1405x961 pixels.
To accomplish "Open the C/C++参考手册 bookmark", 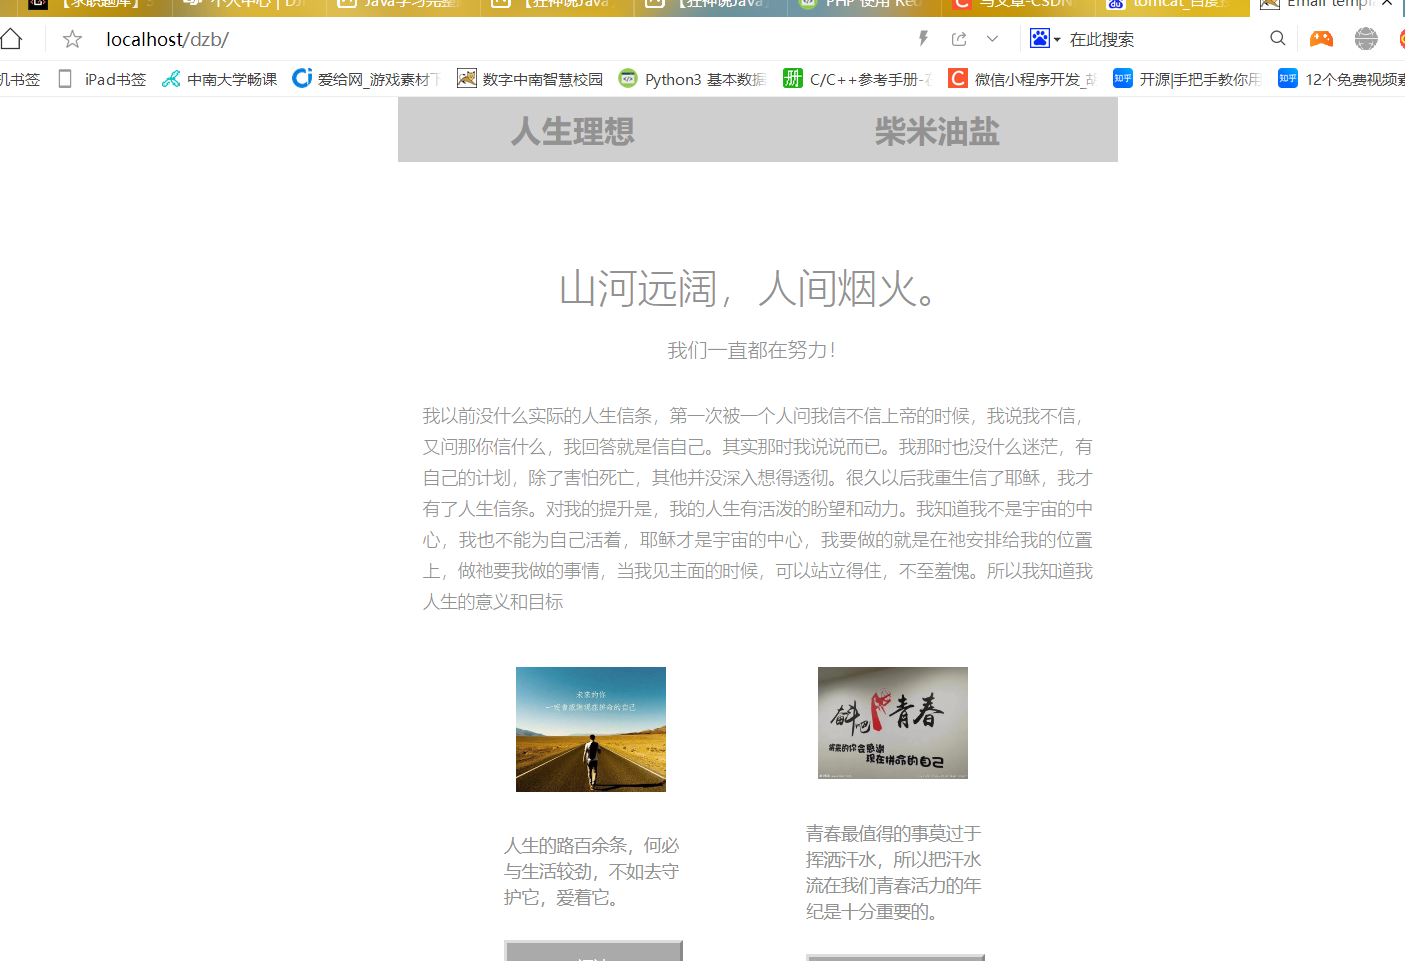I will 858,79.
